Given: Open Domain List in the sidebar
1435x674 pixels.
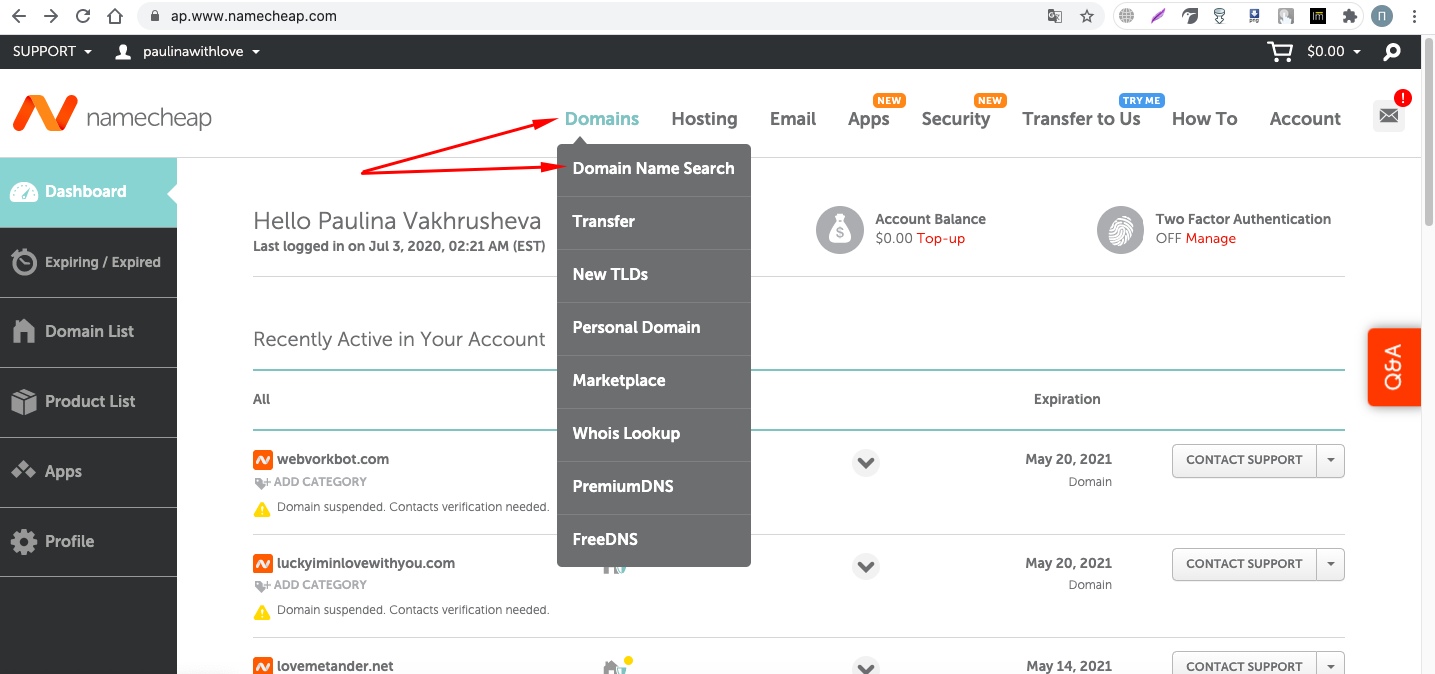Looking at the screenshot, I should (88, 332).
